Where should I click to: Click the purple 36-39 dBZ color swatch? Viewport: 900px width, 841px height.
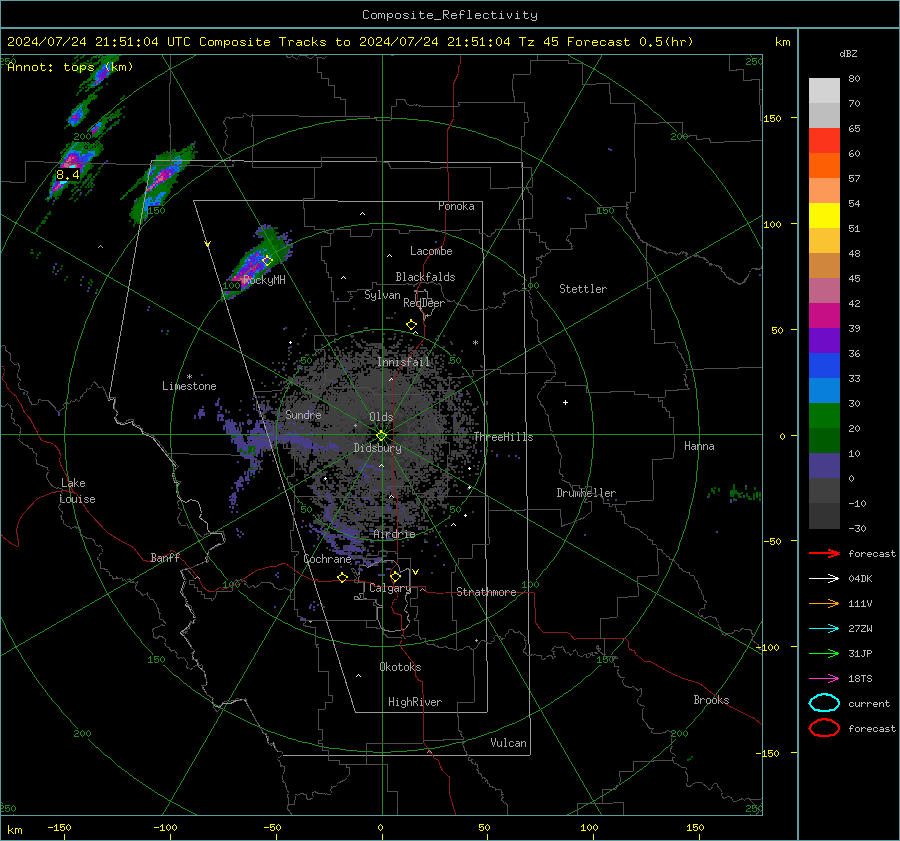click(824, 340)
